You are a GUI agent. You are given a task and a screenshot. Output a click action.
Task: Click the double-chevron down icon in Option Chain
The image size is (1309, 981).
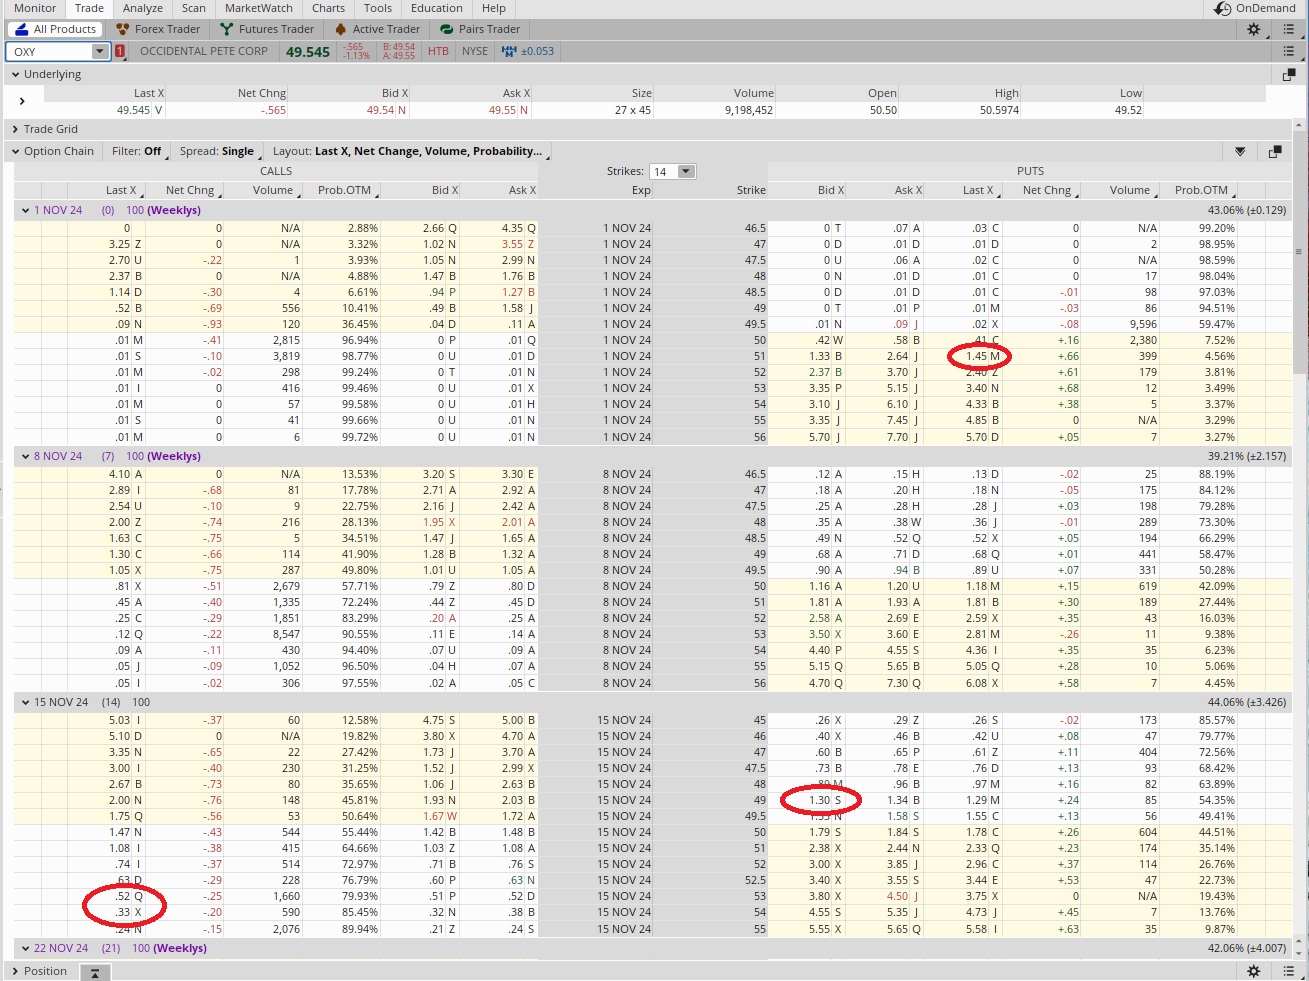click(x=1240, y=152)
